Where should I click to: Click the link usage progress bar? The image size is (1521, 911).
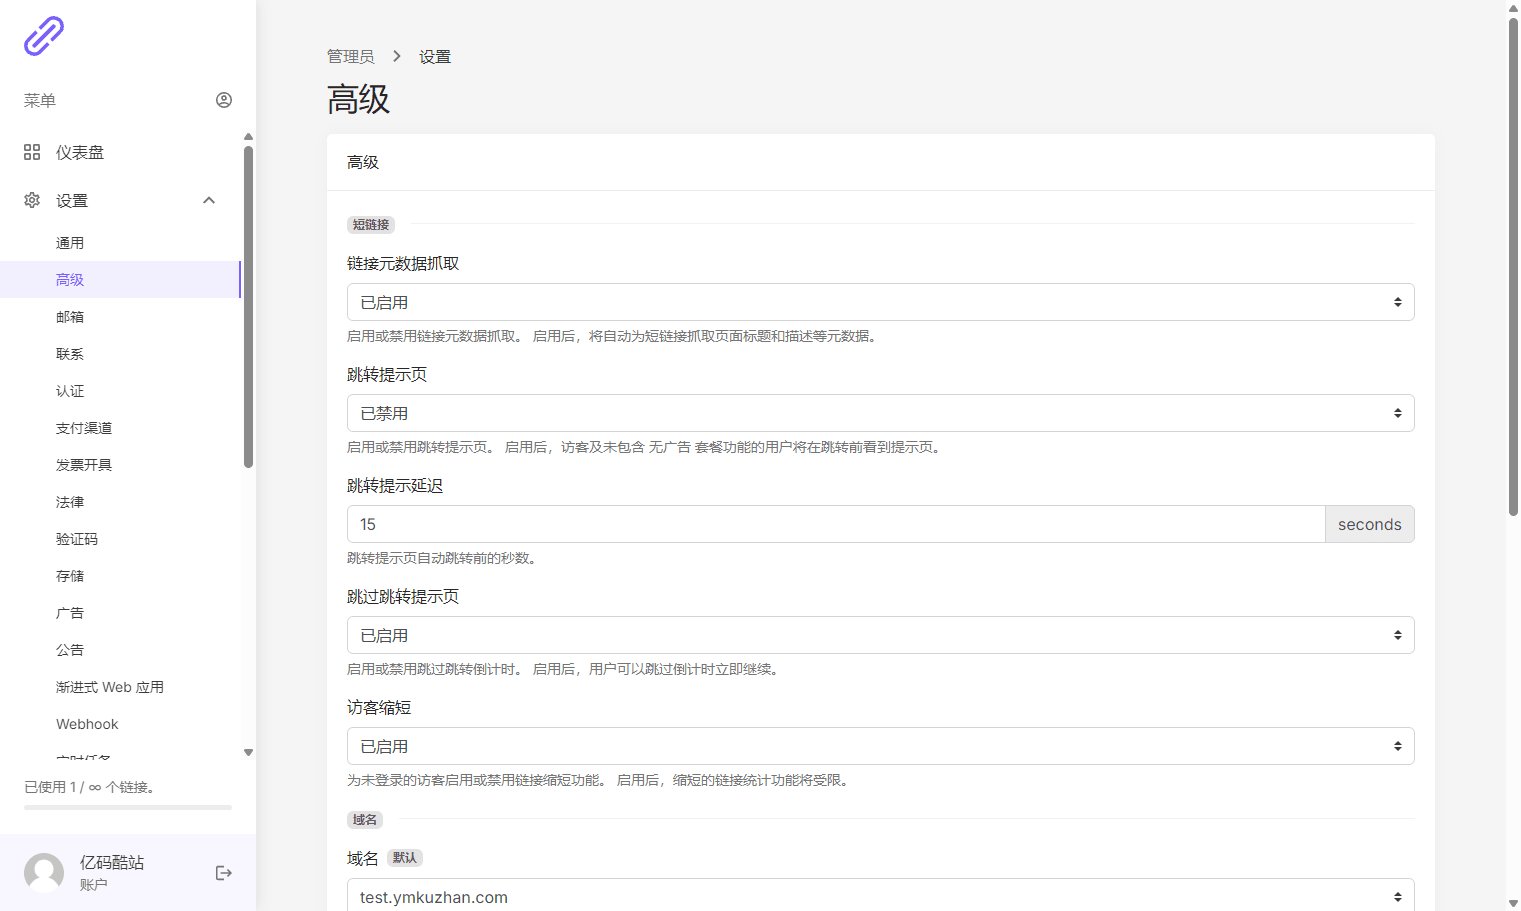point(128,807)
